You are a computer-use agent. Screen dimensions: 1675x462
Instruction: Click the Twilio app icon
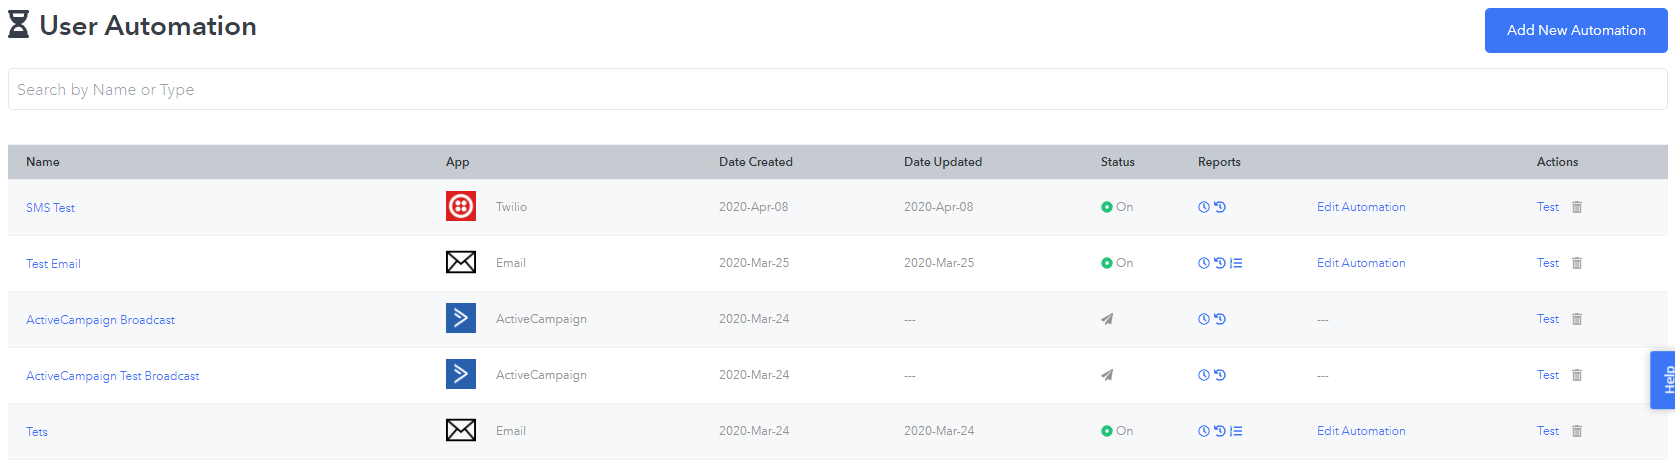point(461,206)
